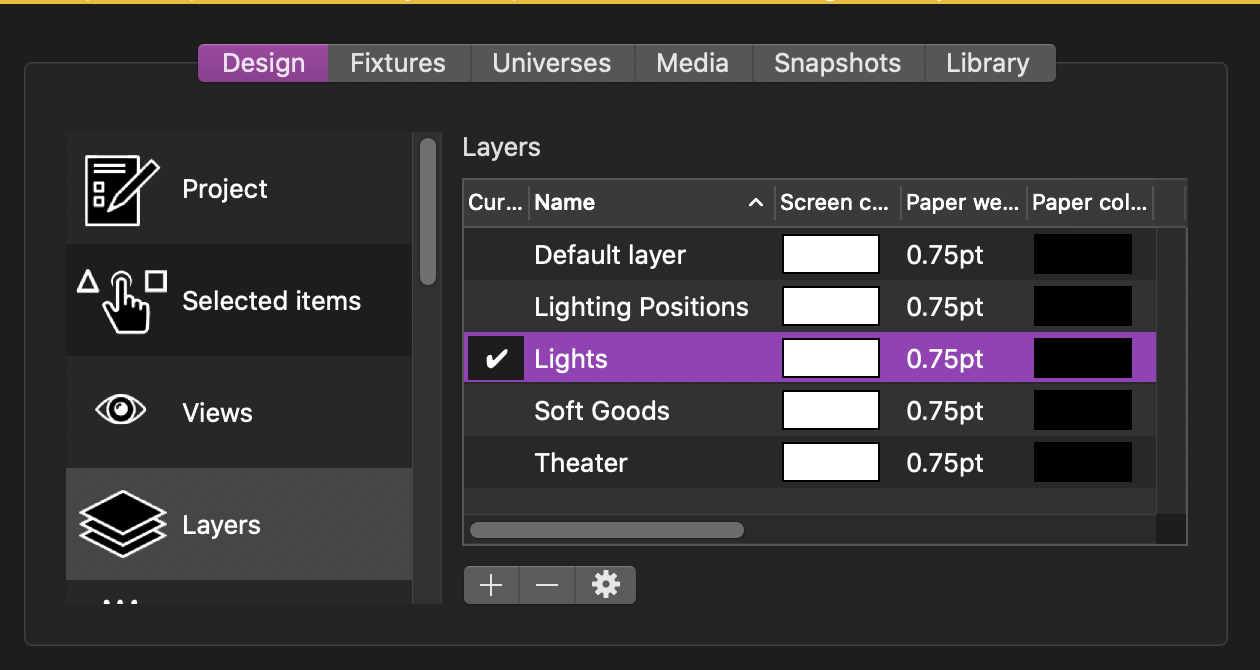Add a new layer with the plus button

(491, 585)
